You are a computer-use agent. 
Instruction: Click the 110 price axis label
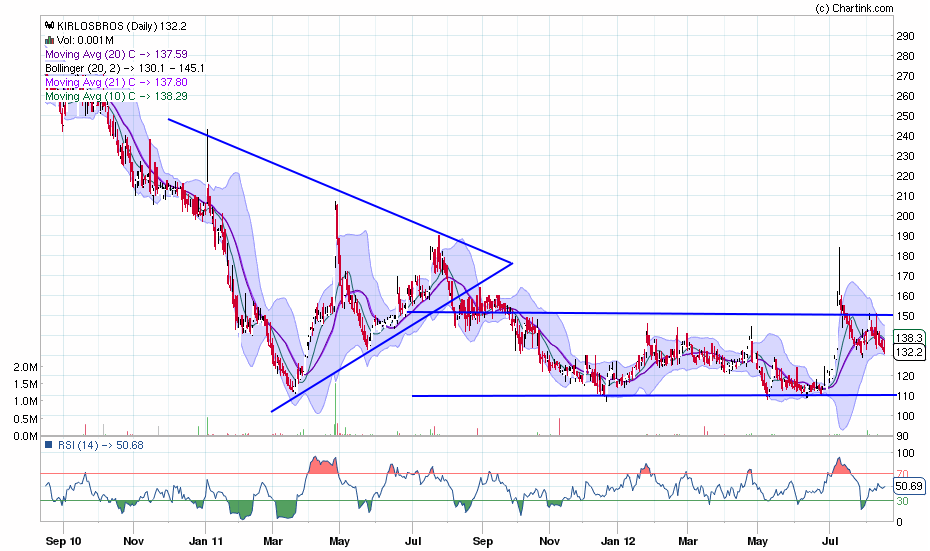[x=905, y=396]
